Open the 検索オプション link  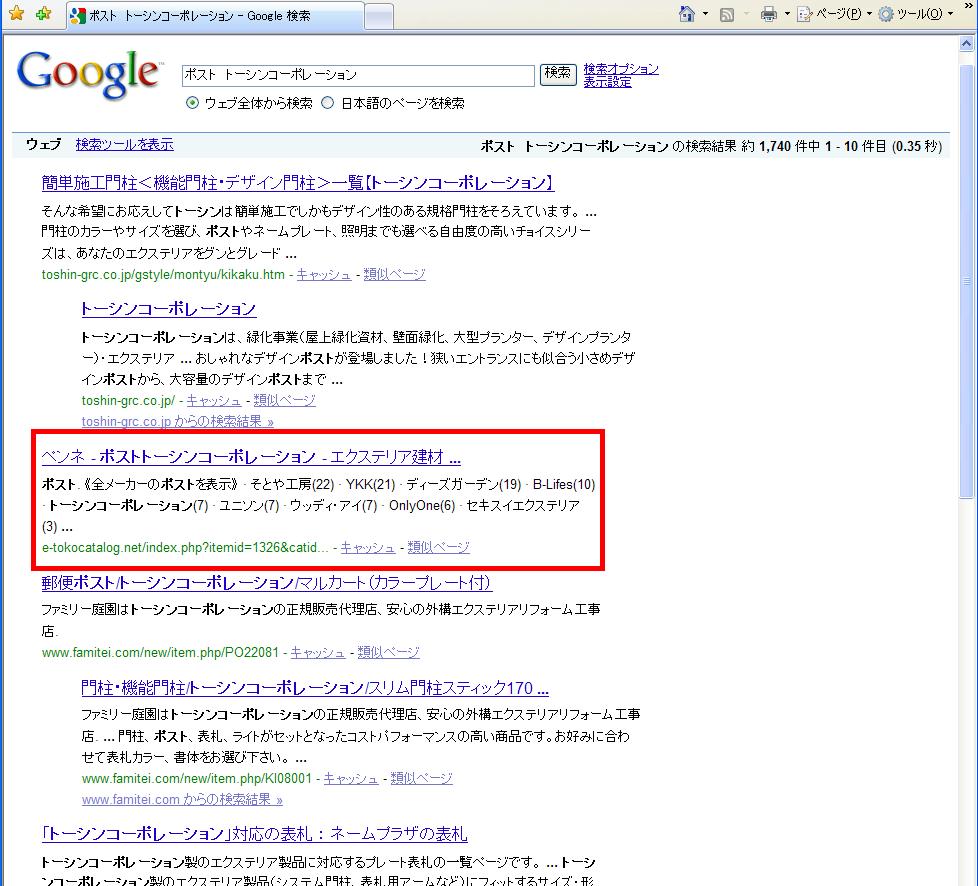coord(621,69)
